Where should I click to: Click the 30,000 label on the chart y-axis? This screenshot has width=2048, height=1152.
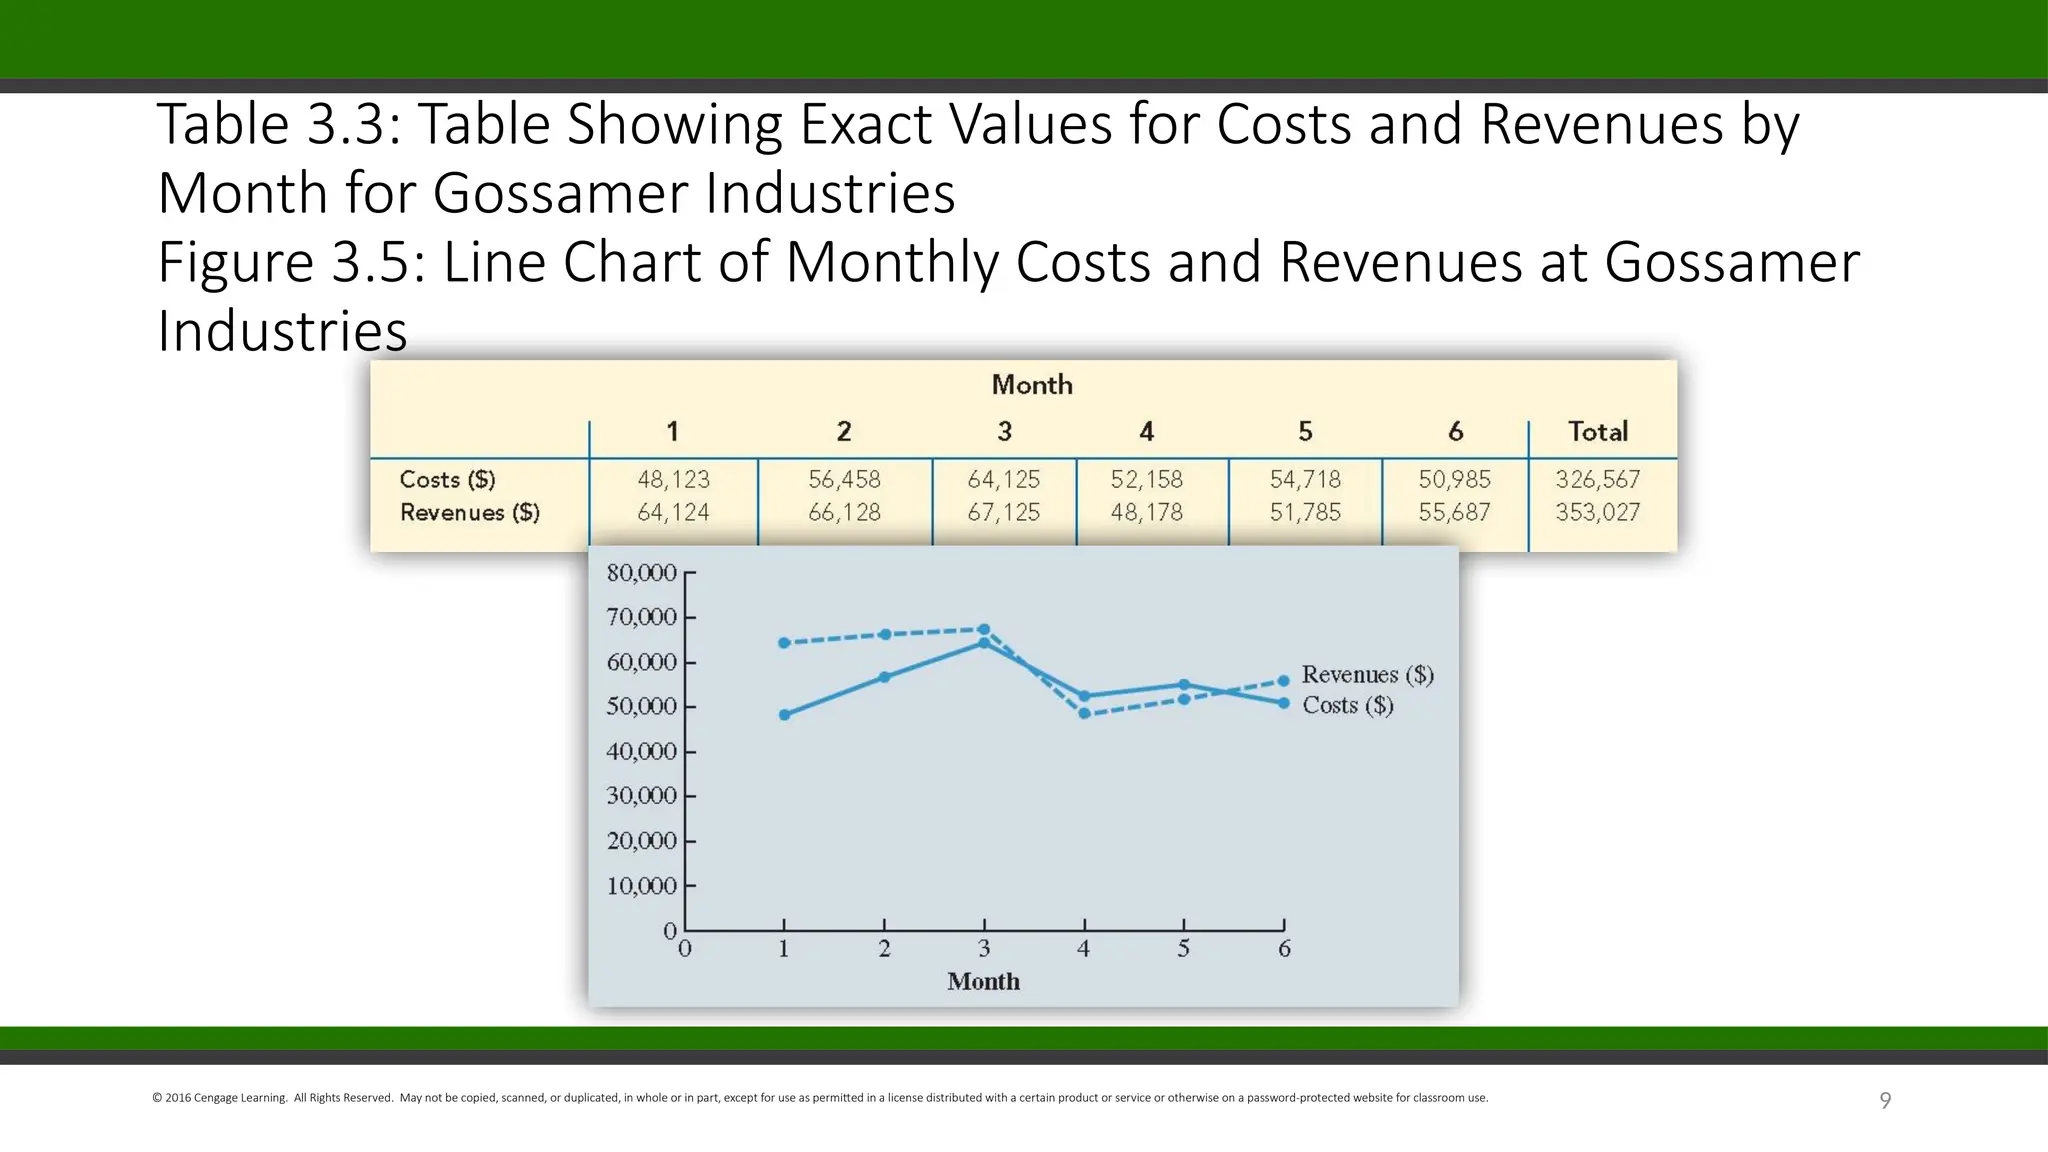(642, 796)
